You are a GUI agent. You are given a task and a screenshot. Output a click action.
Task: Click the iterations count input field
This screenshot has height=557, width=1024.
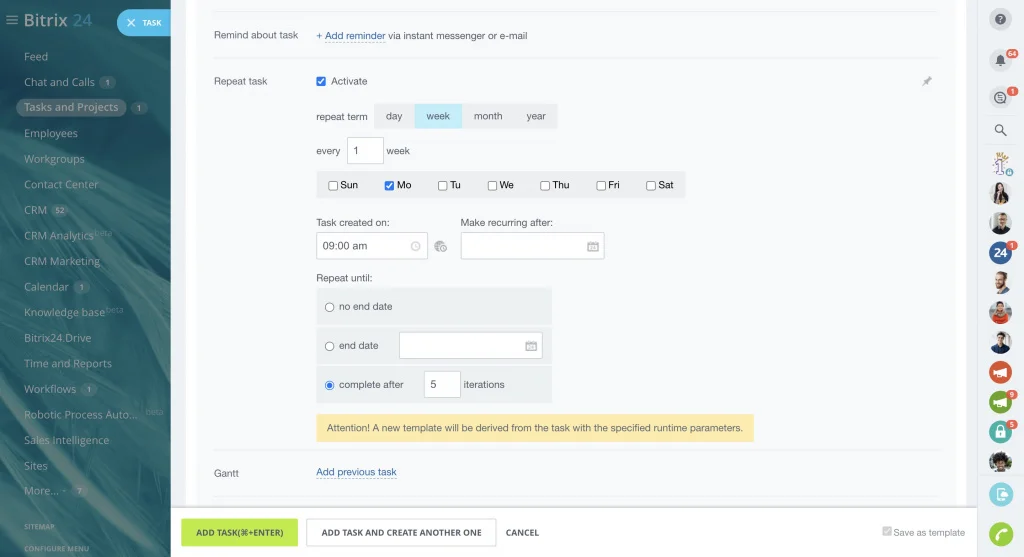coord(441,384)
